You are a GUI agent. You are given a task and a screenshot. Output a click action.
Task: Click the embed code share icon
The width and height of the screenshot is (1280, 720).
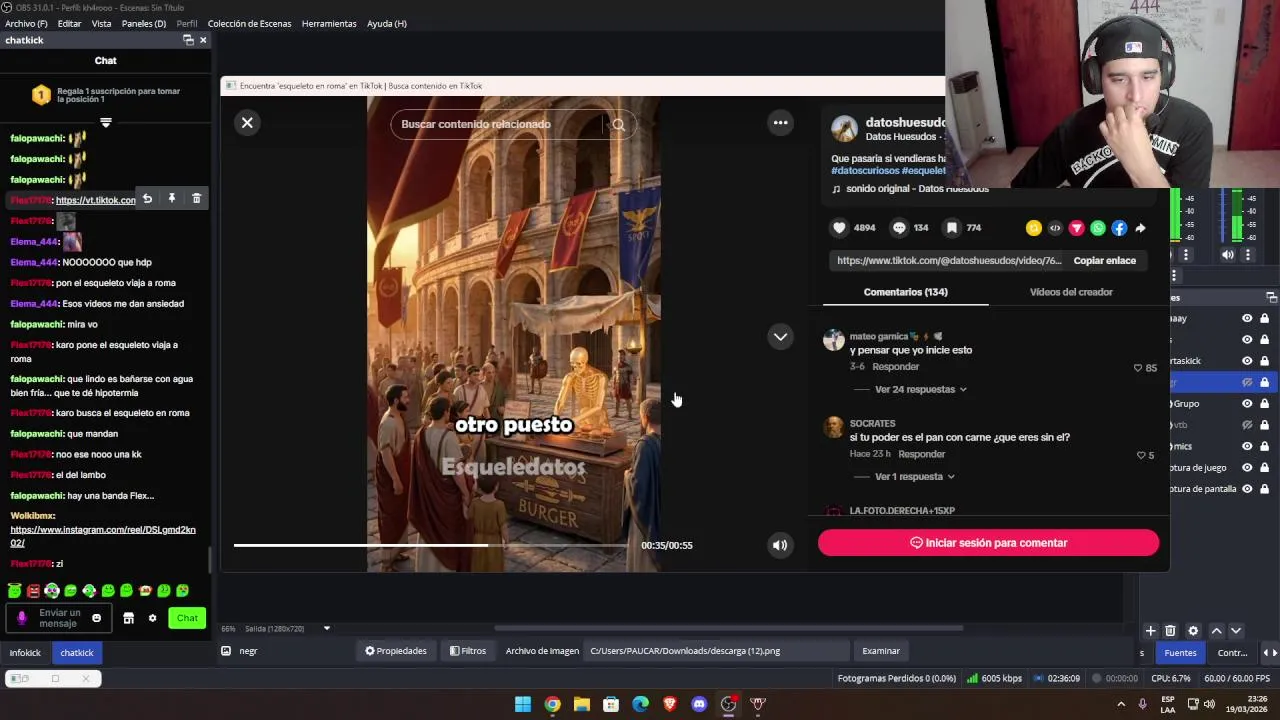[1055, 228]
